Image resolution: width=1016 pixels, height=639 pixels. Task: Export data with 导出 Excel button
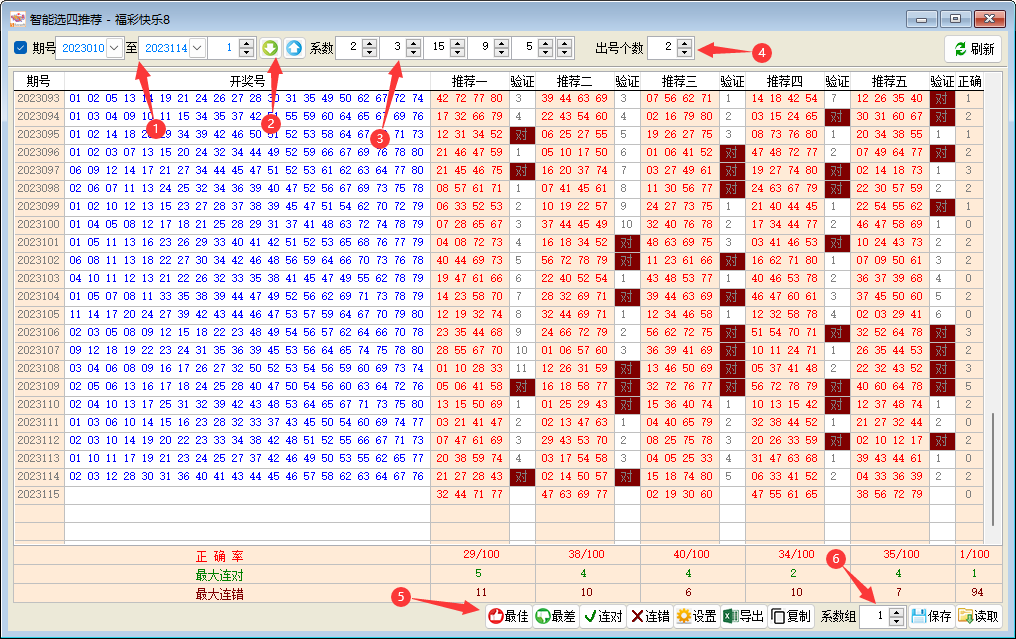pos(743,617)
